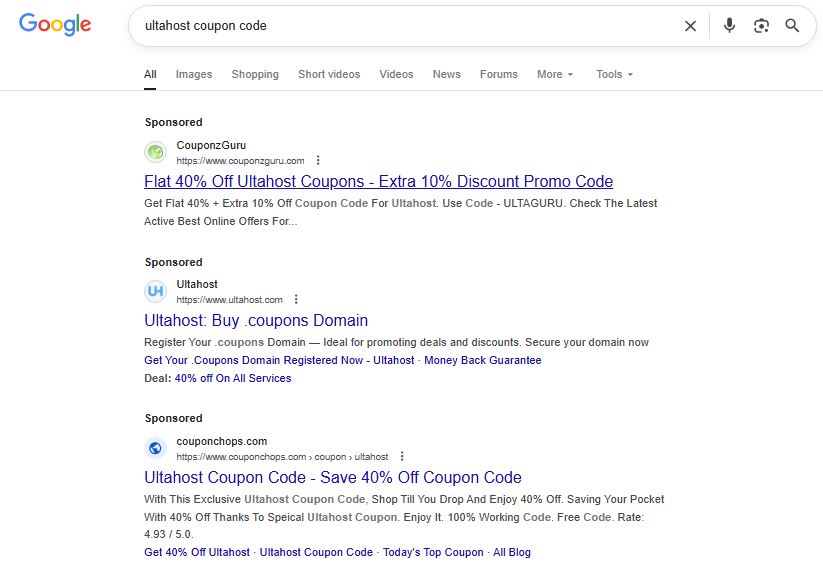
Task: Open Ultahost: Buy .coupons Domain link
Action: [256, 321]
